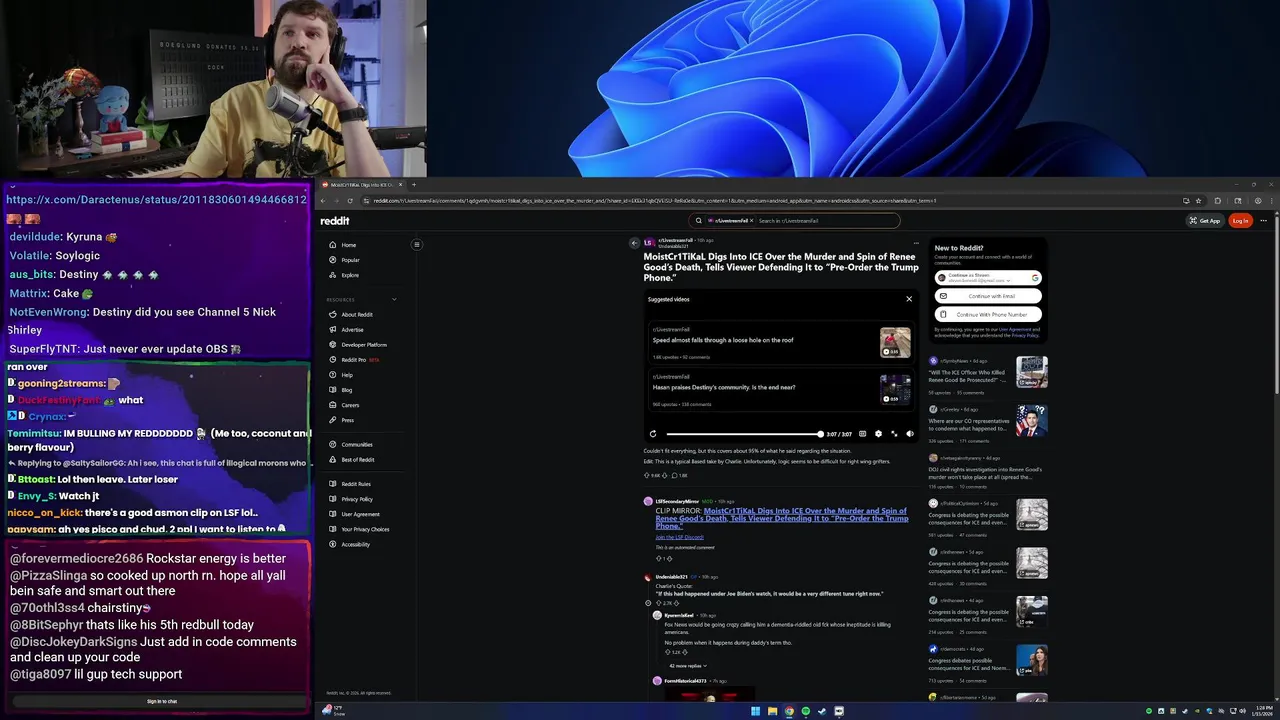
Task: Open Popular in Reddit sidebar
Action: (x=344, y=260)
